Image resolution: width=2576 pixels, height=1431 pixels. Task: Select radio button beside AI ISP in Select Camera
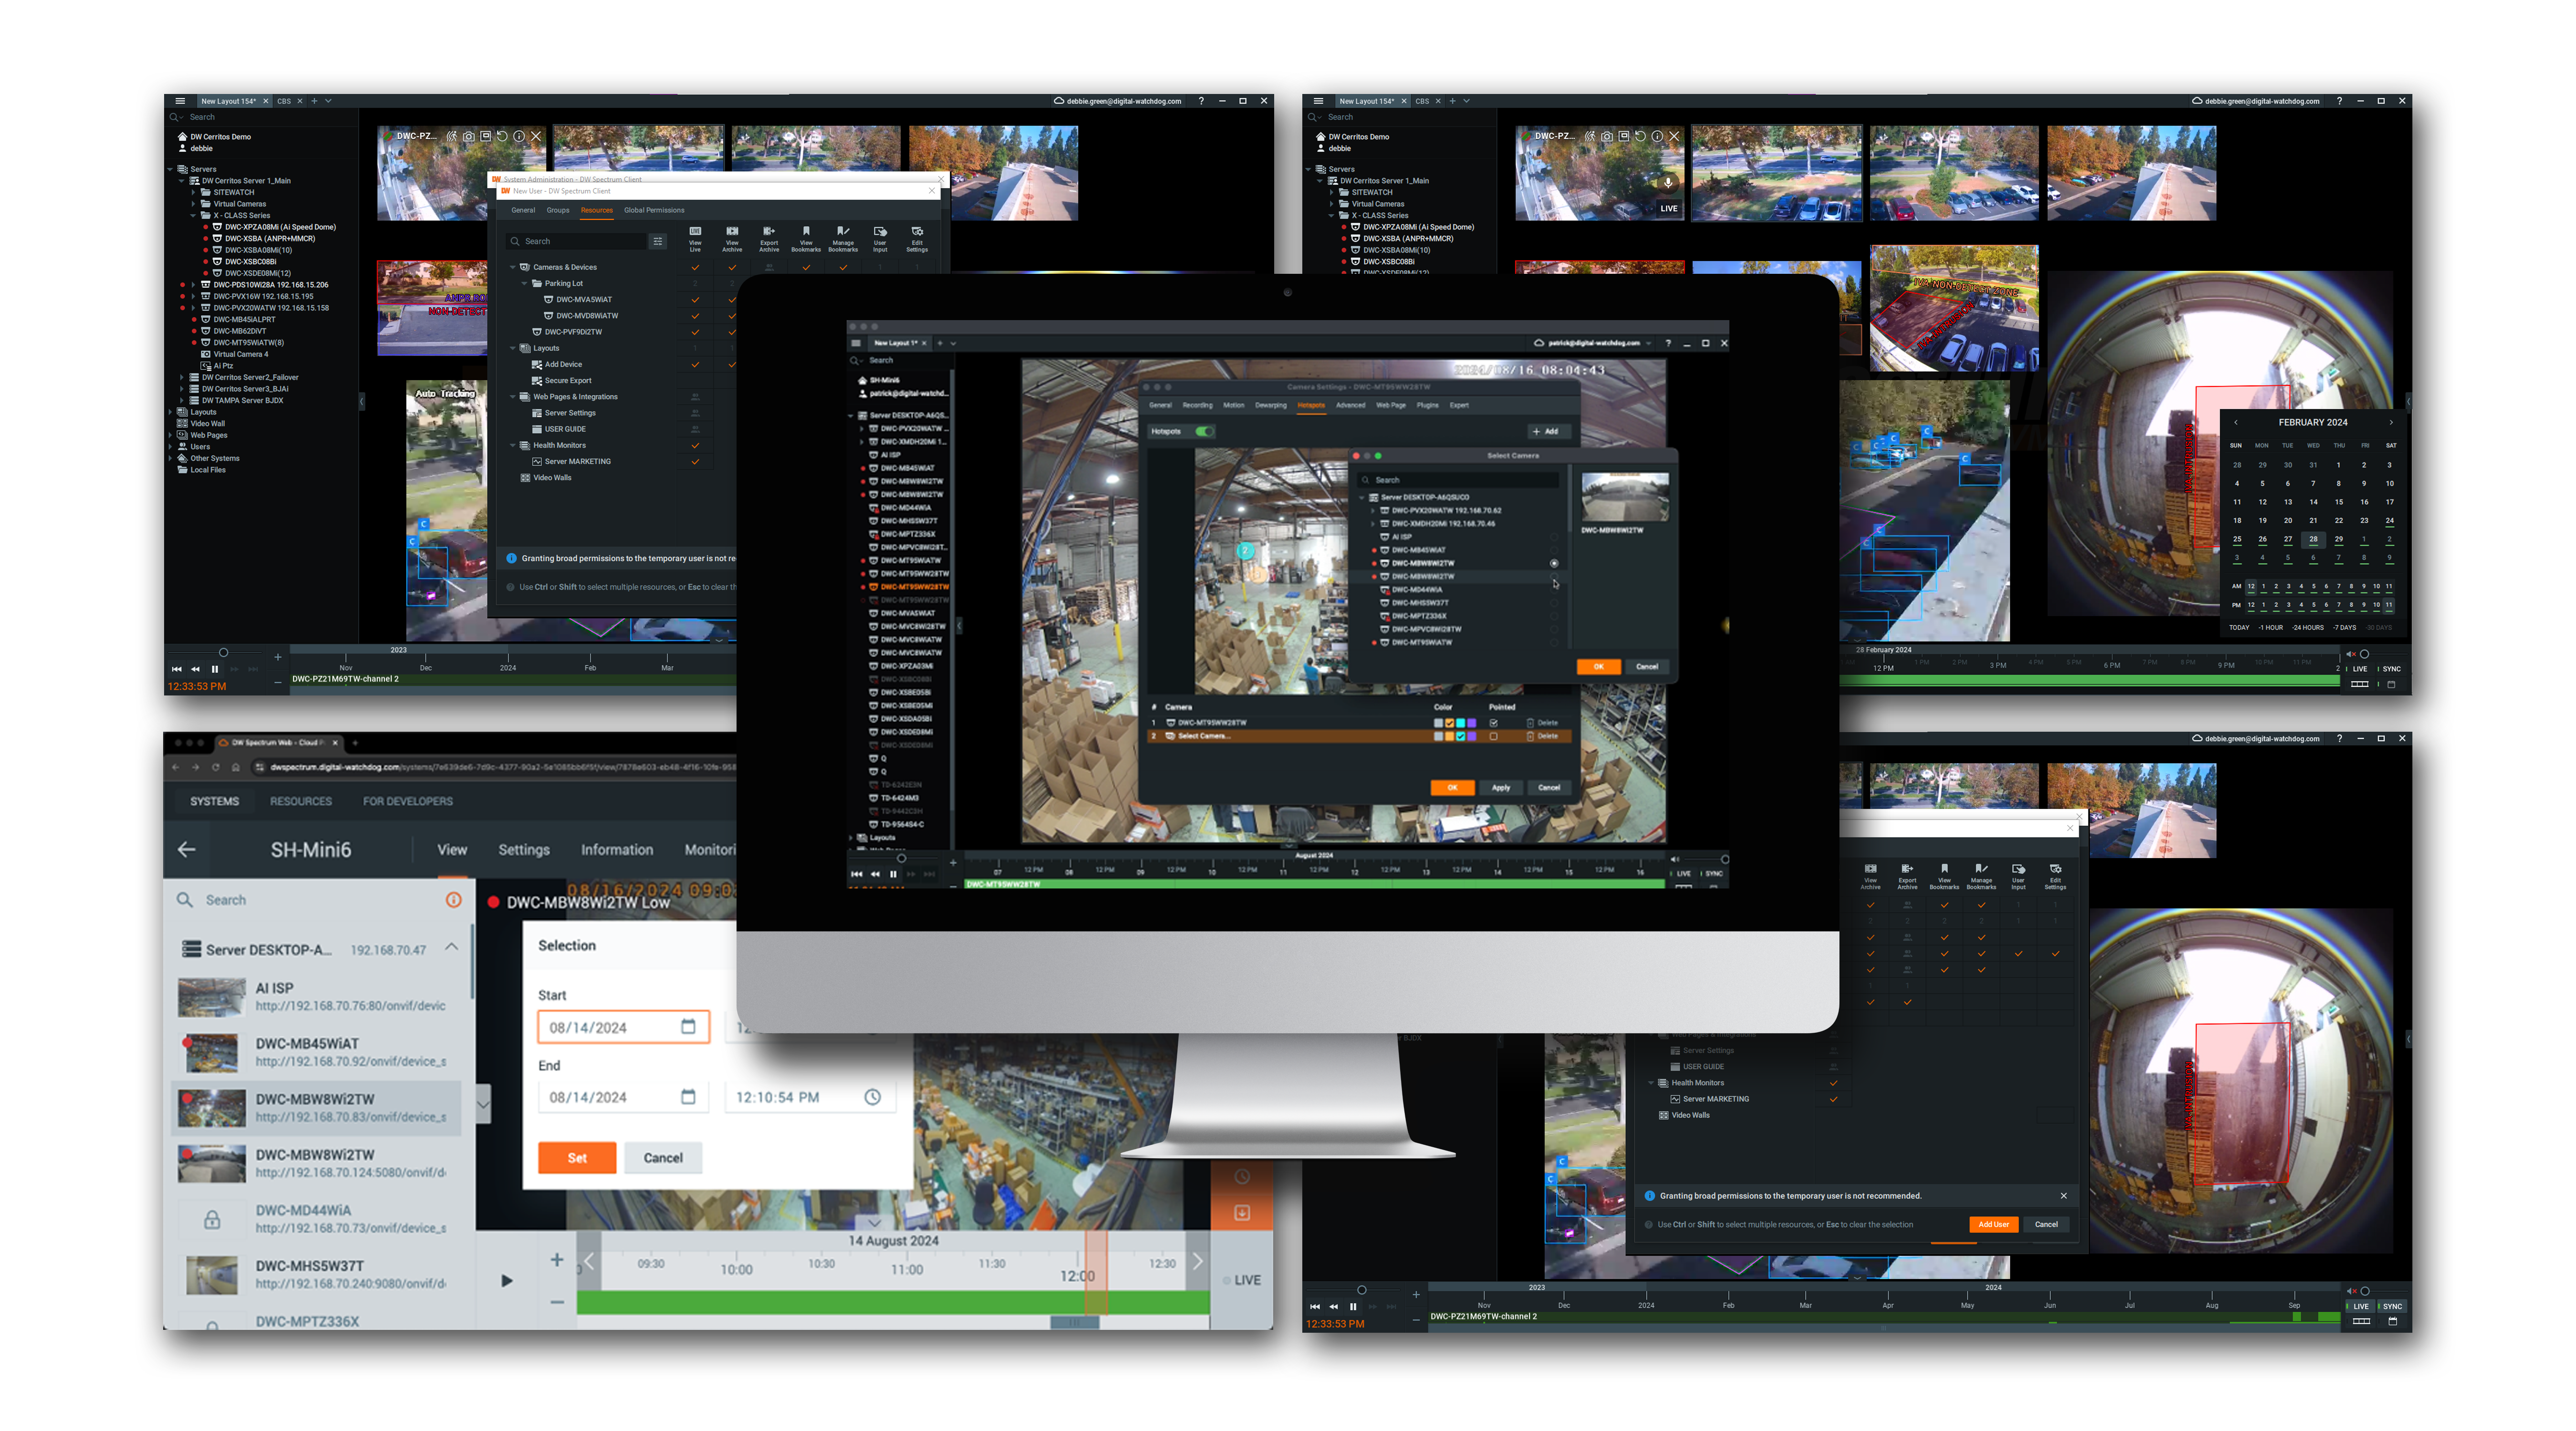[1553, 537]
